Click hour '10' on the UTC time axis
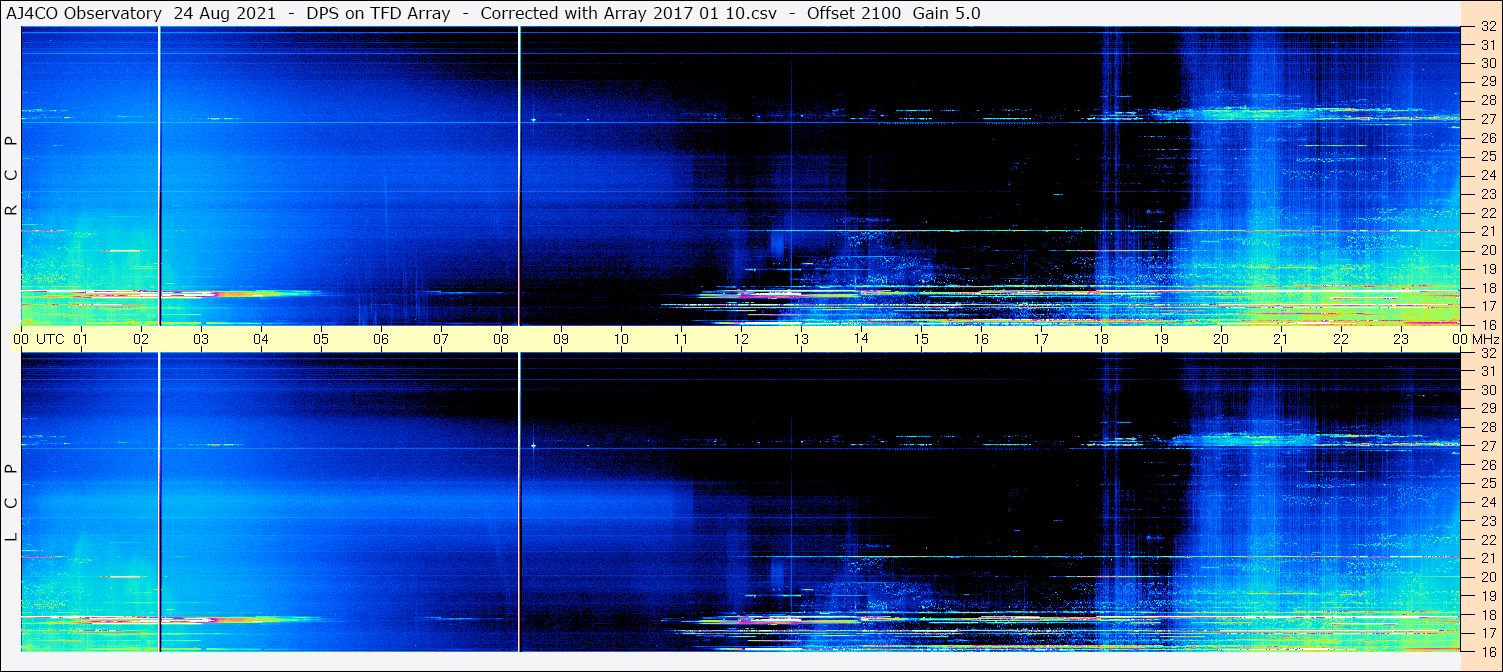 [x=621, y=339]
